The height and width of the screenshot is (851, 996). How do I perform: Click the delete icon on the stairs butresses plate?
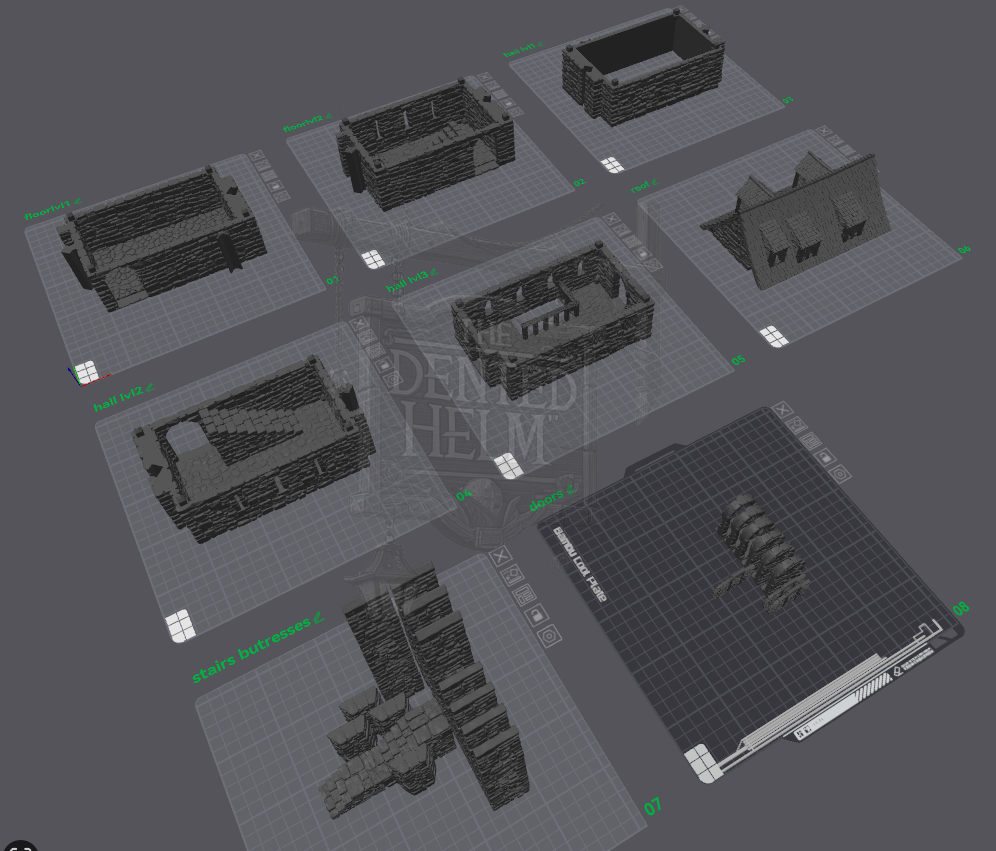point(503,554)
